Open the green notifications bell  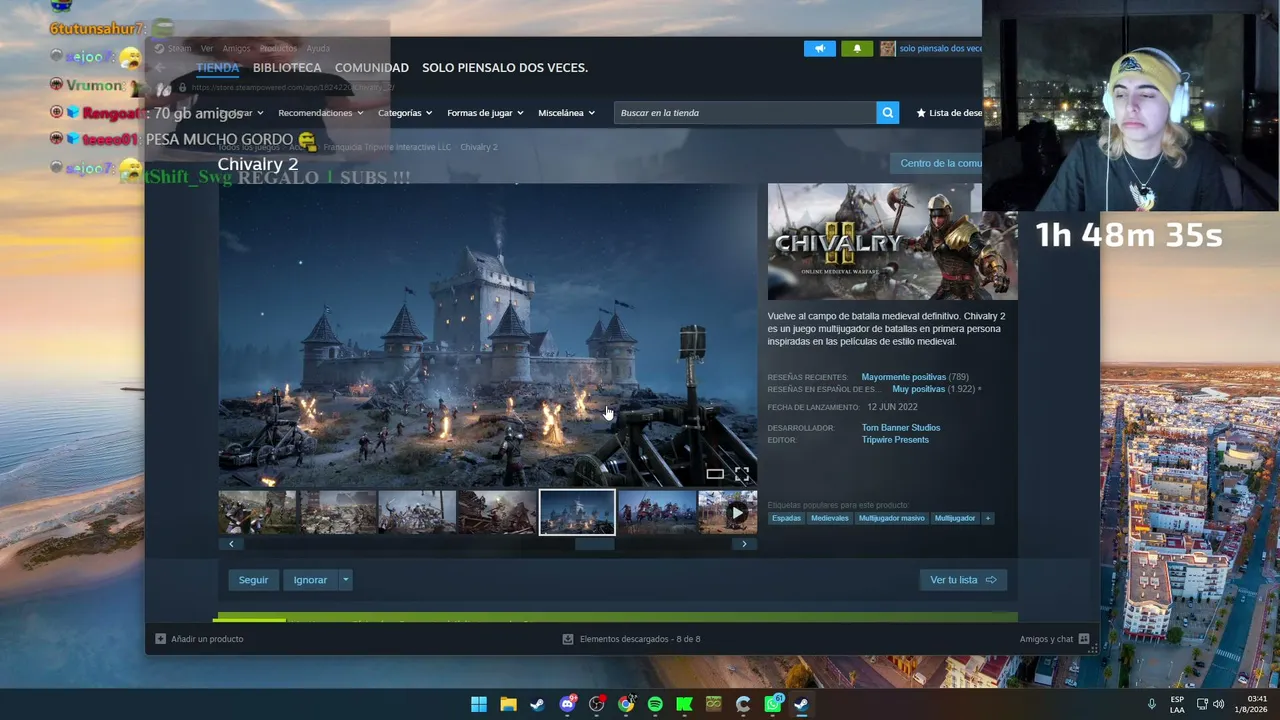(x=857, y=48)
